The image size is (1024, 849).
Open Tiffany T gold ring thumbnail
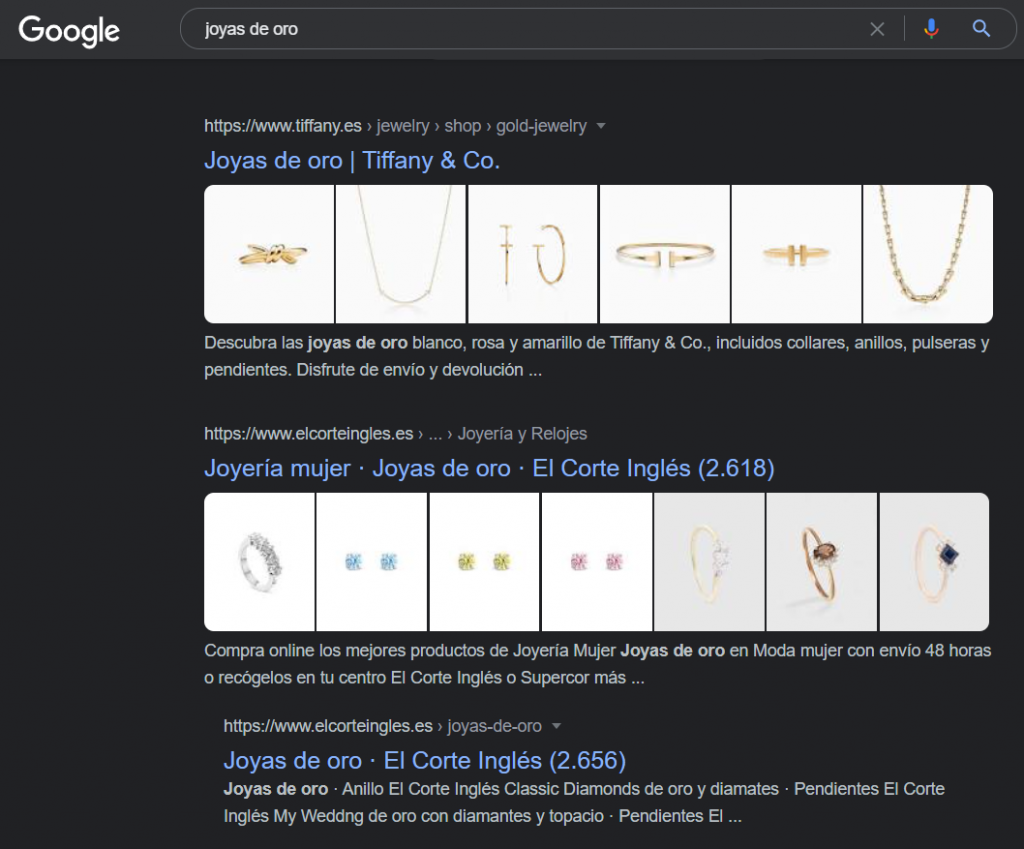point(796,254)
